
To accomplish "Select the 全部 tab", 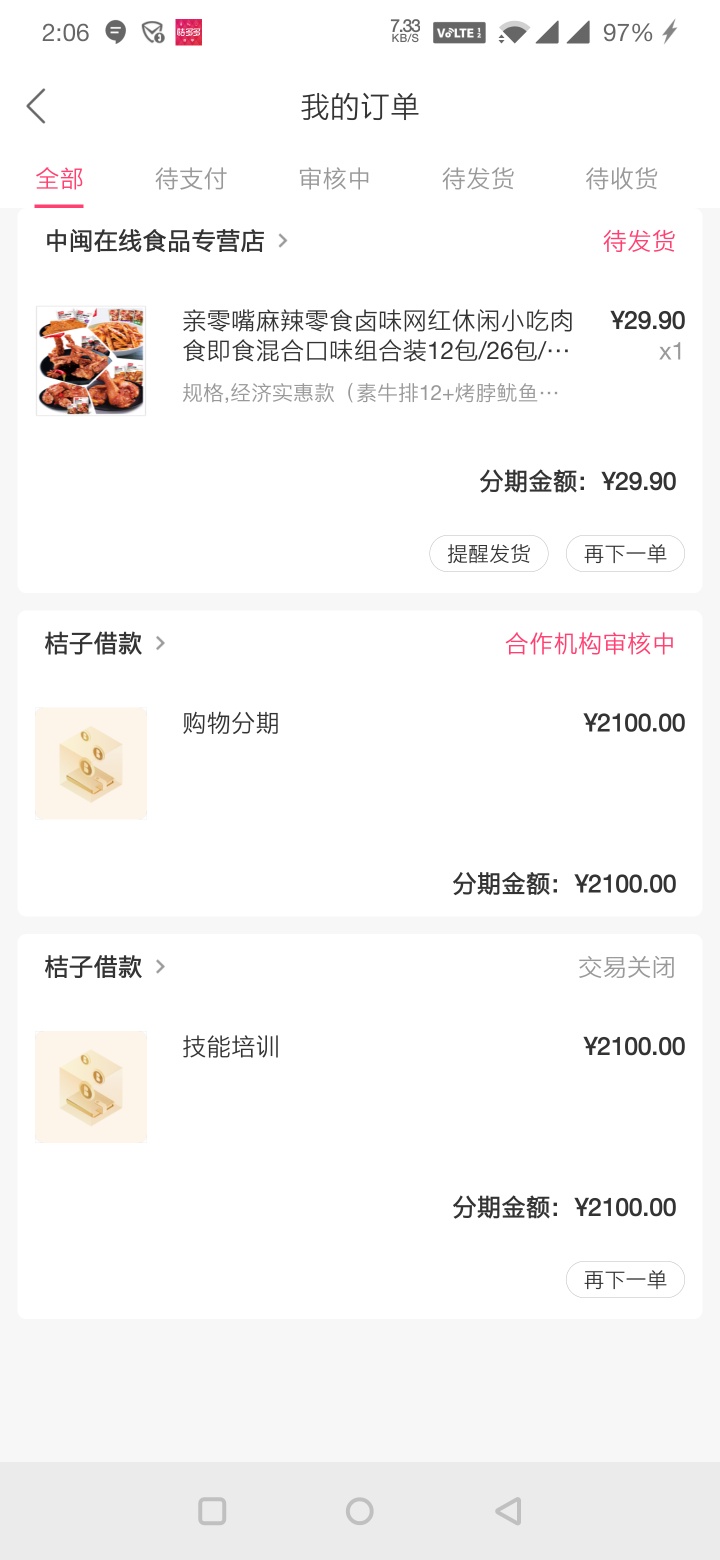I will [59, 179].
